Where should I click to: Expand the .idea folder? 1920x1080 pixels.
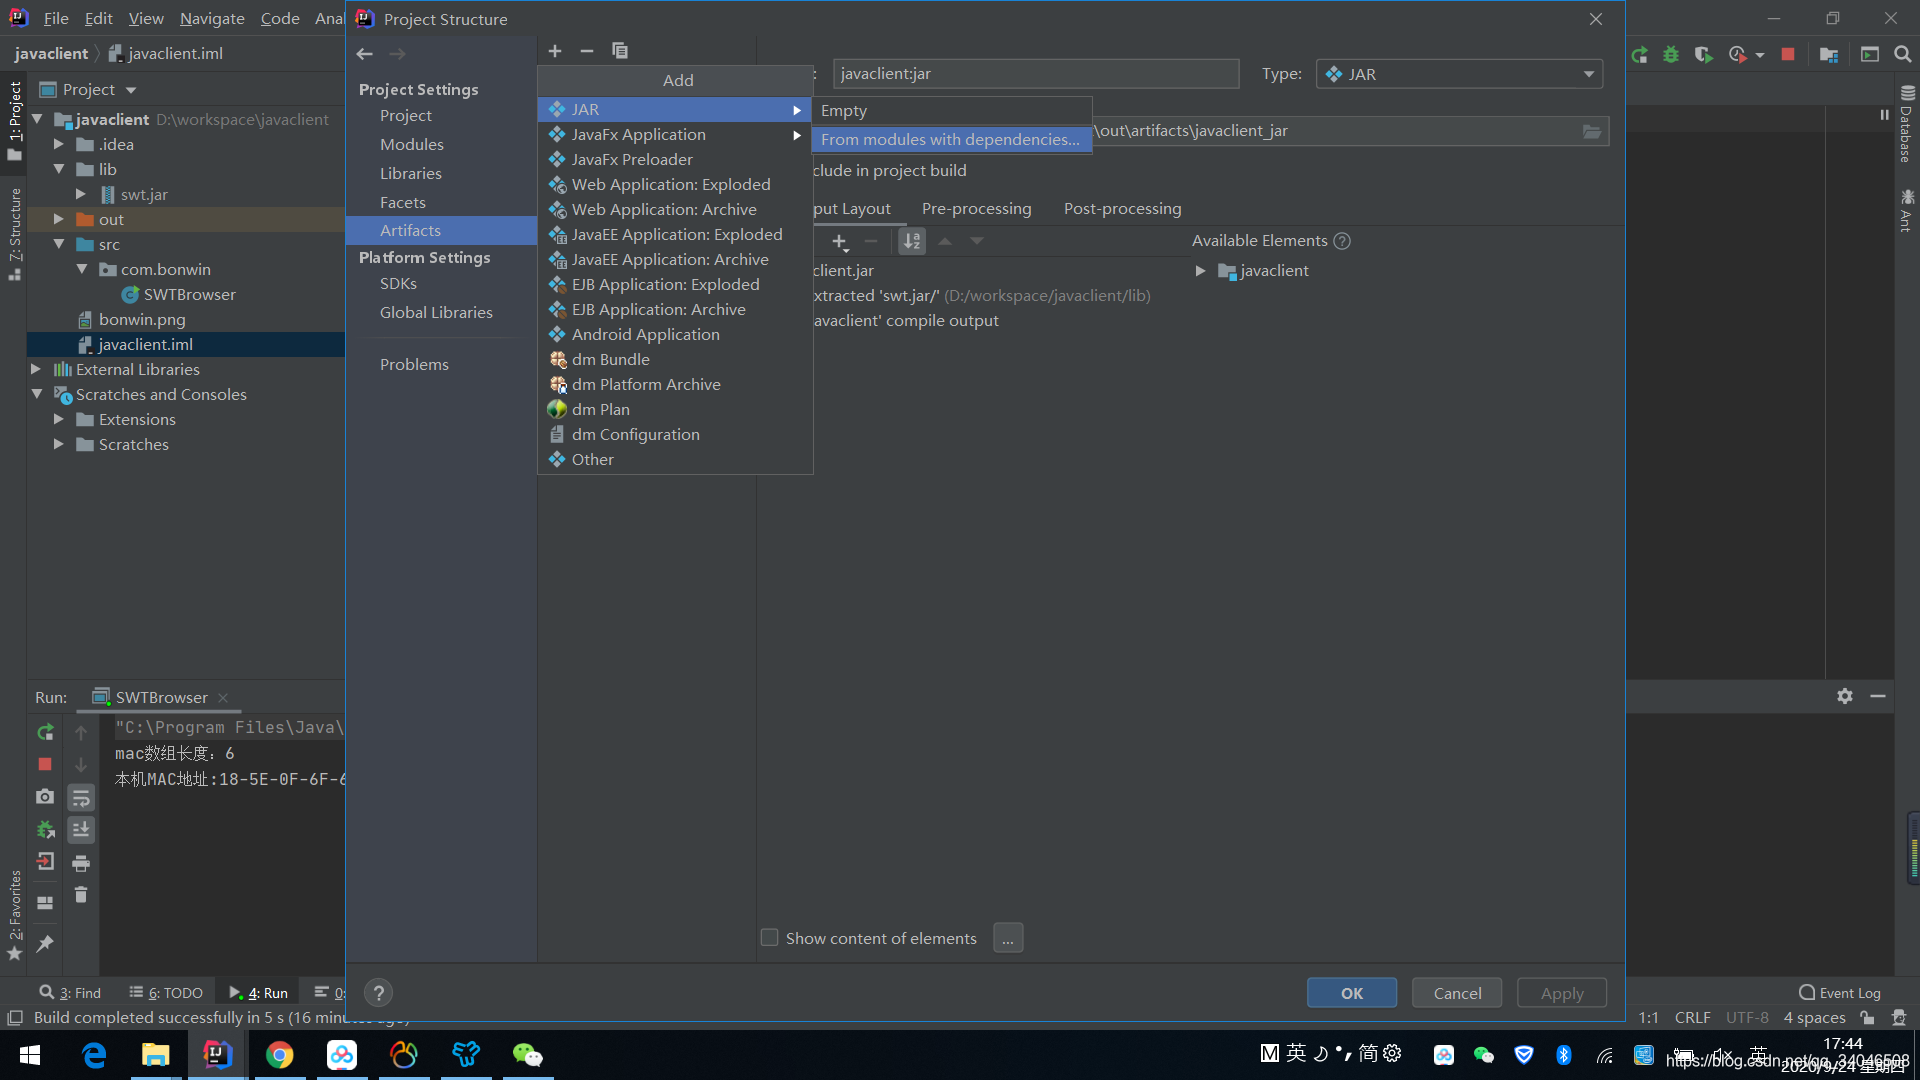[59, 144]
